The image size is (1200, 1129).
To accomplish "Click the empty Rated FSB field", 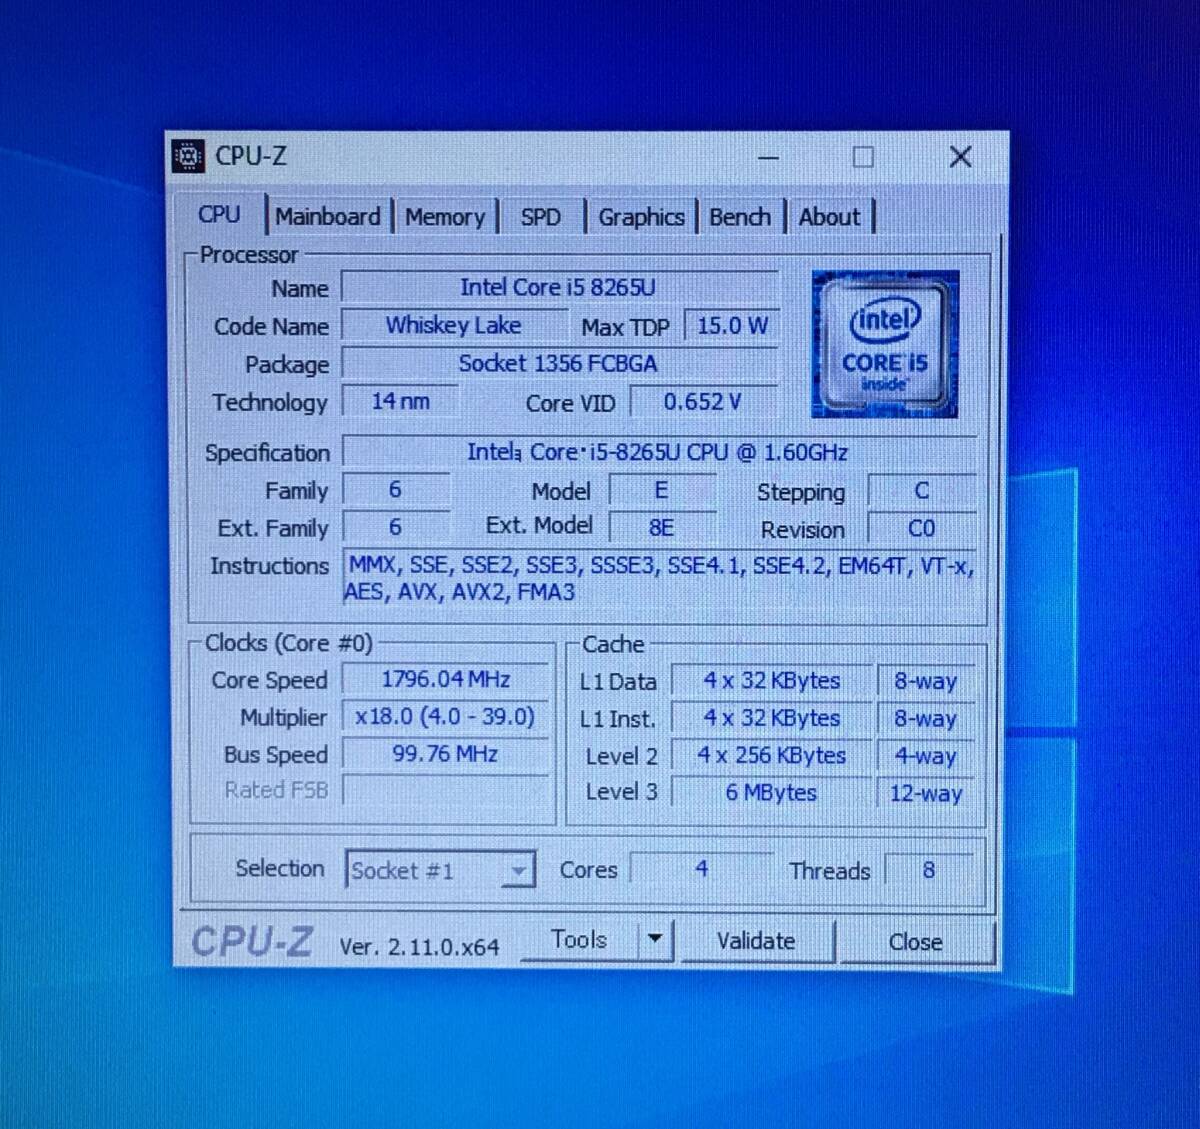I will 446,790.
